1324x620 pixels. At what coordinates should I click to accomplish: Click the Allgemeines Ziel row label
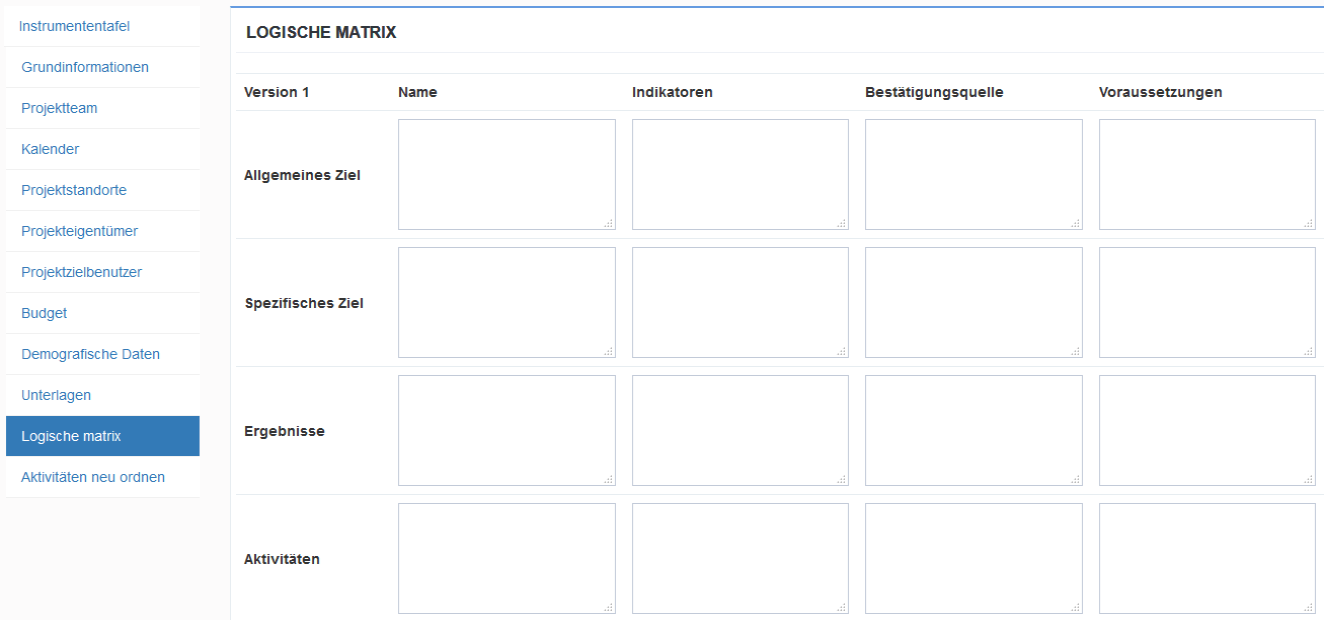(302, 175)
